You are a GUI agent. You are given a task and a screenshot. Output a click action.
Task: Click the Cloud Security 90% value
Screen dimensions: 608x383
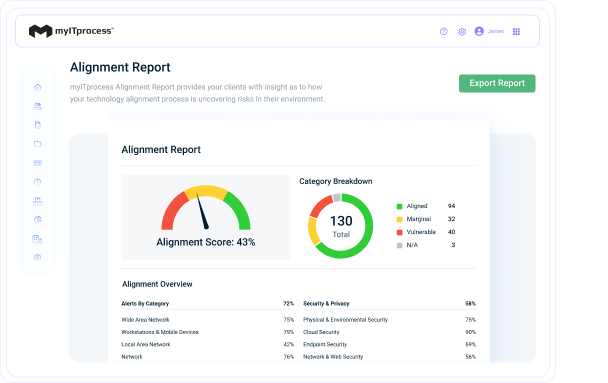[470, 332]
